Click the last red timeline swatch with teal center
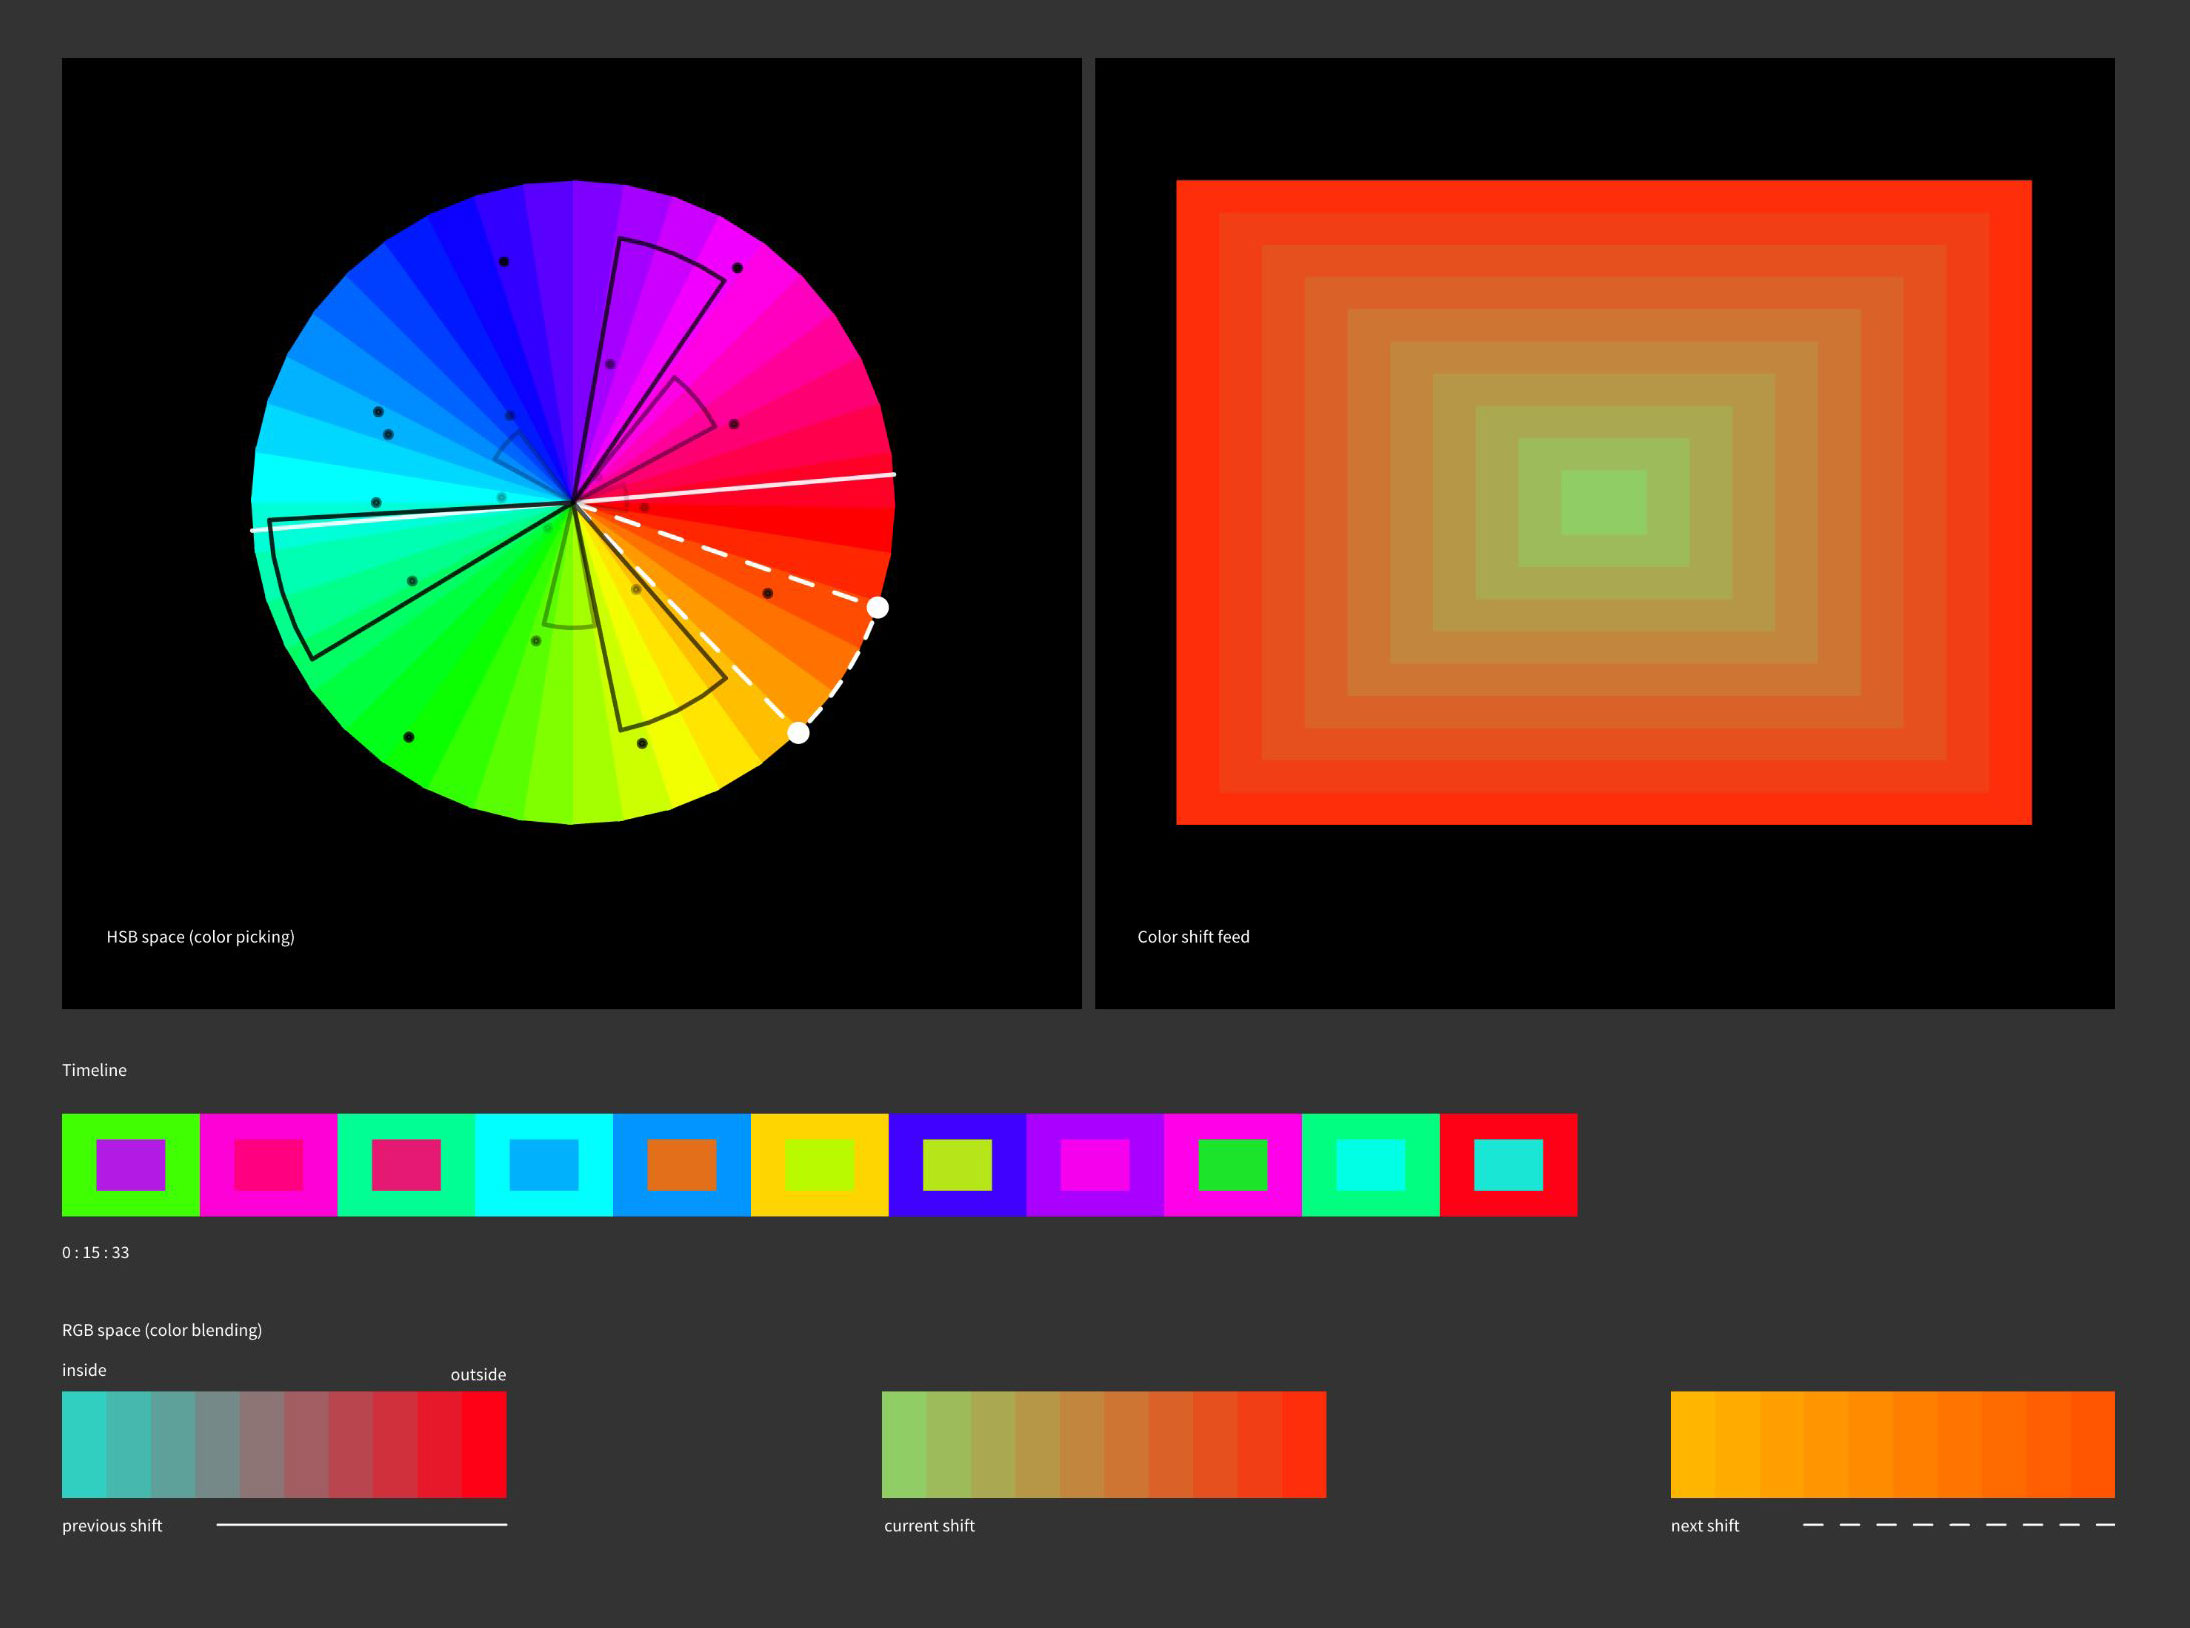The width and height of the screenshot is (2190, 1628). point(1508,1164)
